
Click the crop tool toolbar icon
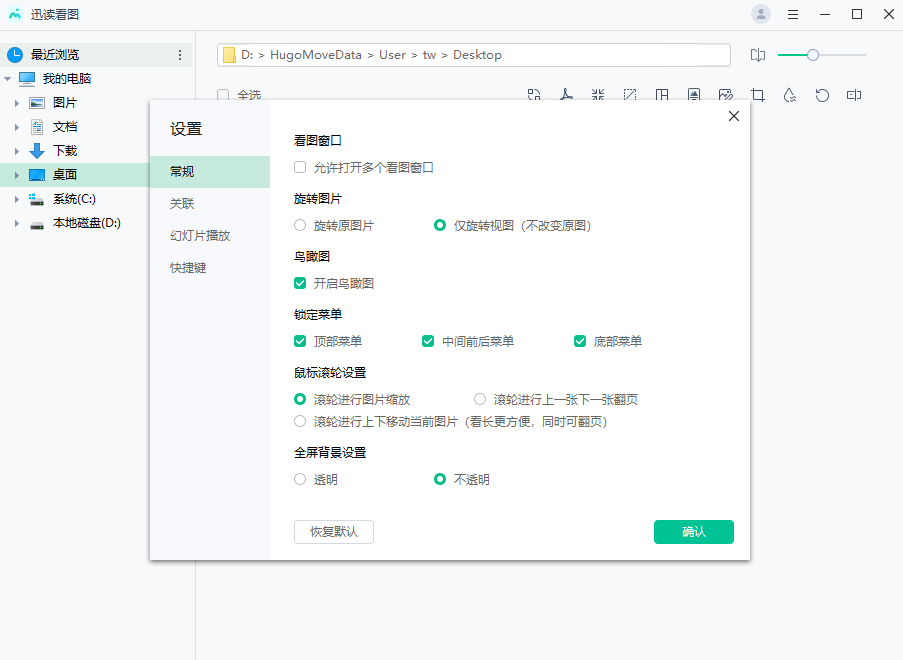tap(758, 95)
